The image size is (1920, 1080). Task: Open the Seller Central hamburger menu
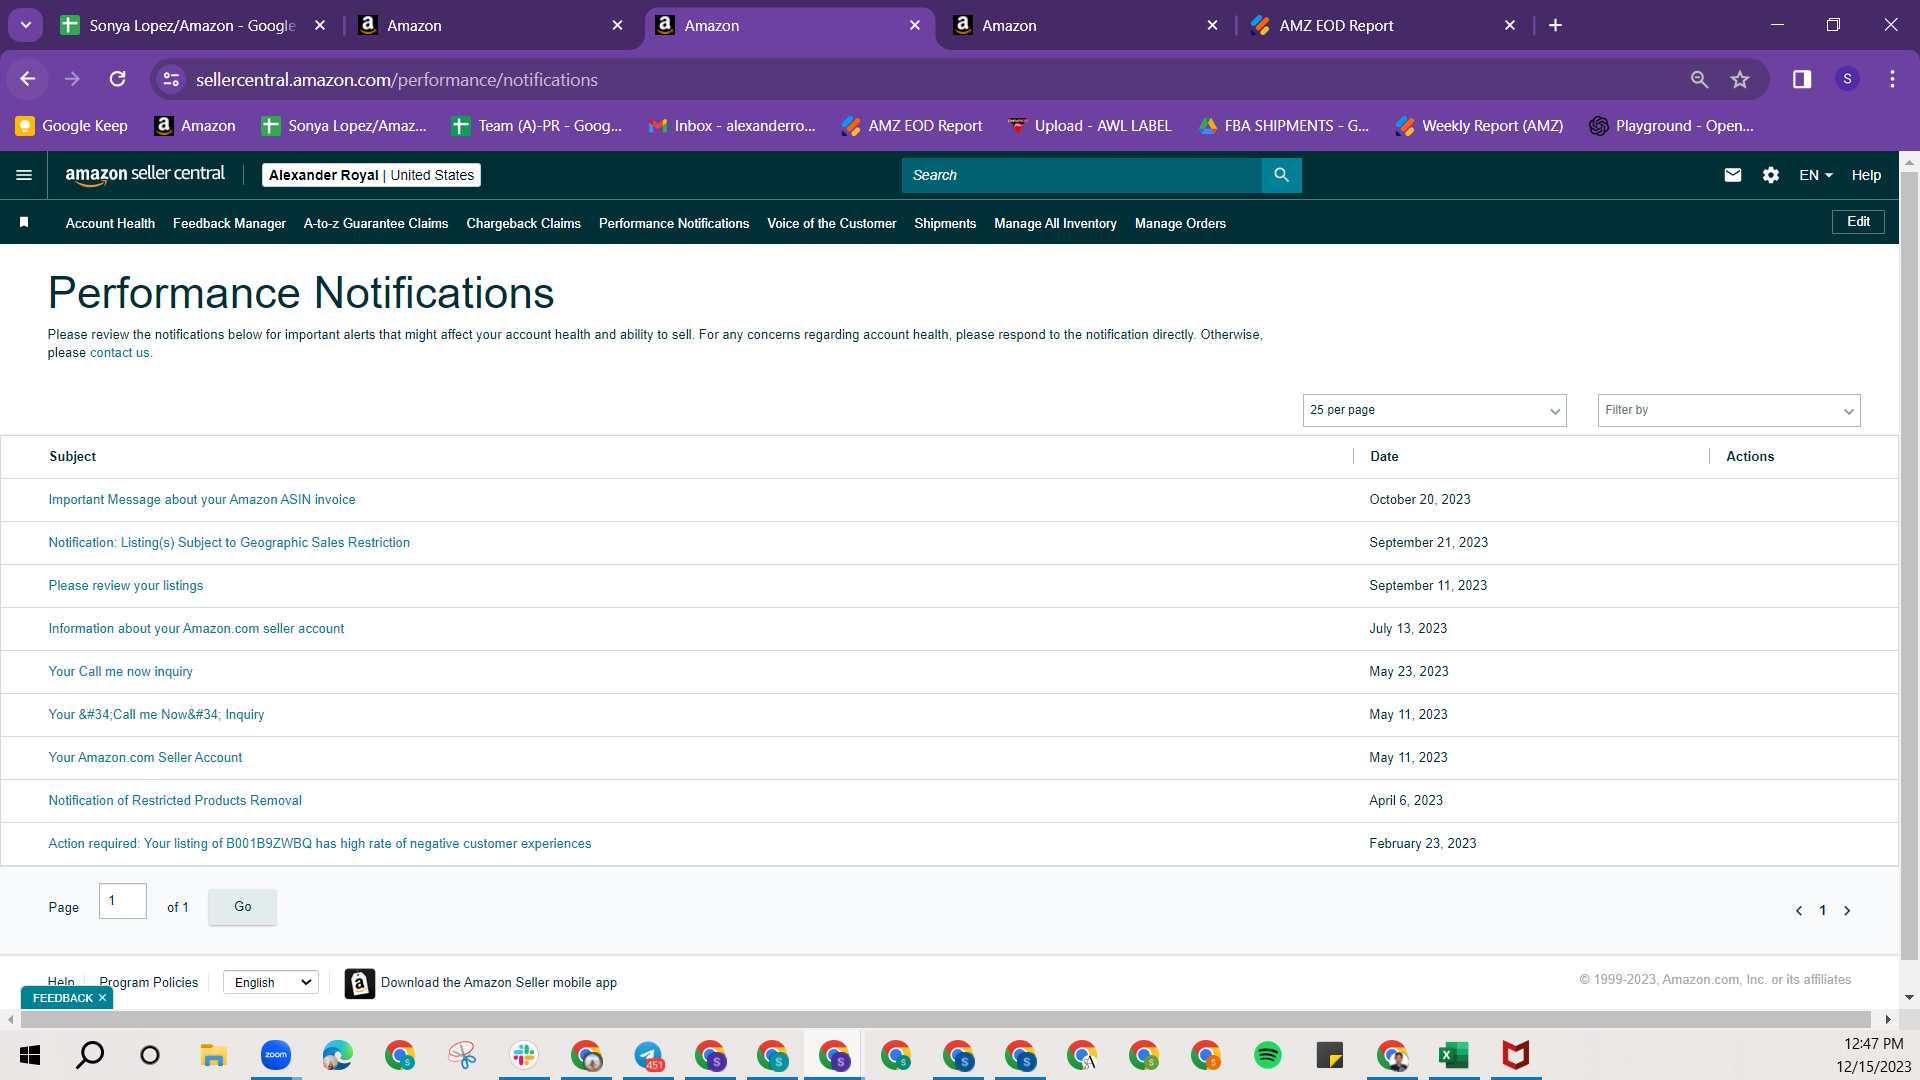(x=24, y=175)
